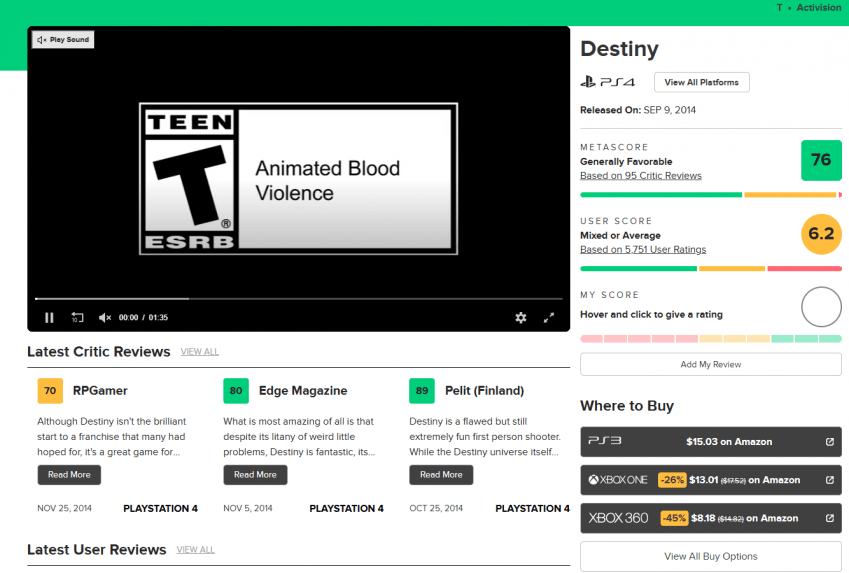Image resolution: width=849 pixels, height=573 pixels.
Task: Click the Pelit review date 'OCT 25, 2014'
Action: 436,509
